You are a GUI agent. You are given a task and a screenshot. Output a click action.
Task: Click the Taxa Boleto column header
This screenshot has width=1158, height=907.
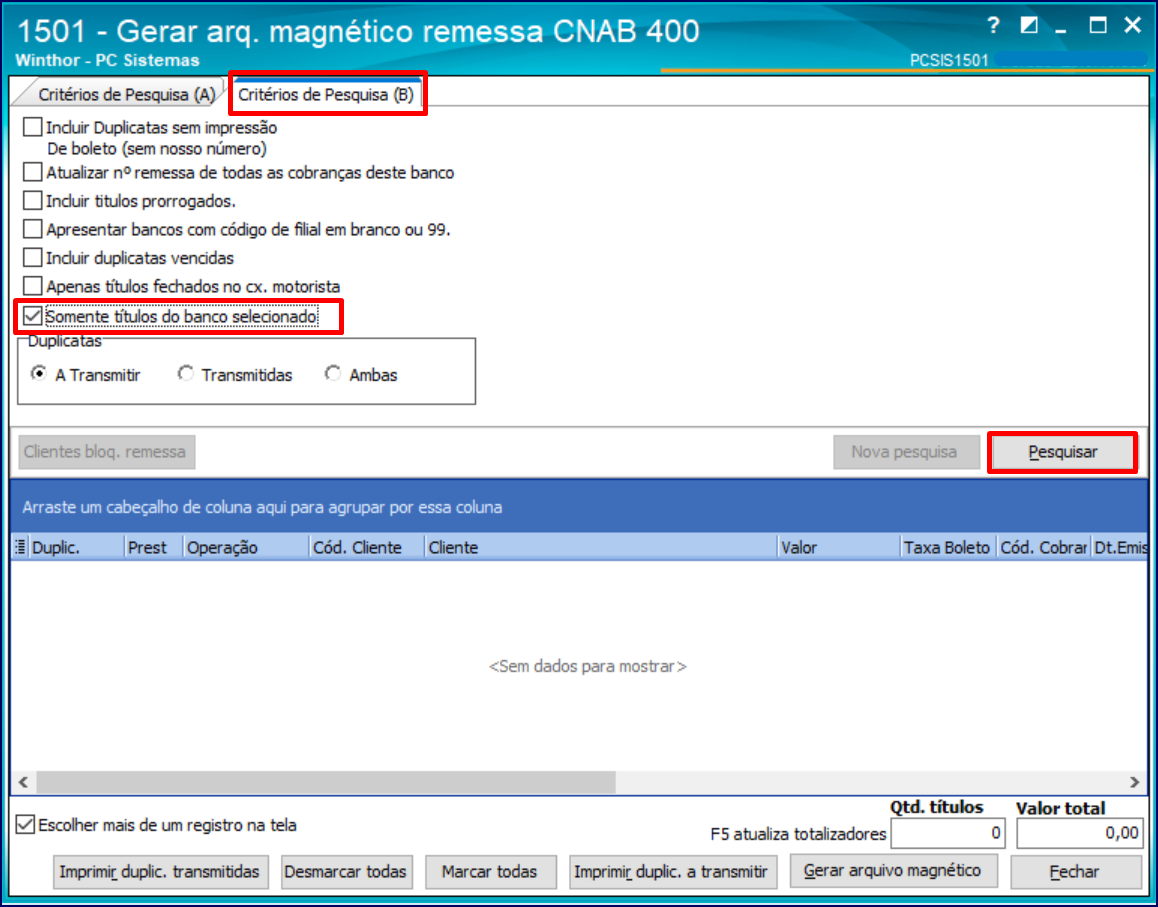948,547
